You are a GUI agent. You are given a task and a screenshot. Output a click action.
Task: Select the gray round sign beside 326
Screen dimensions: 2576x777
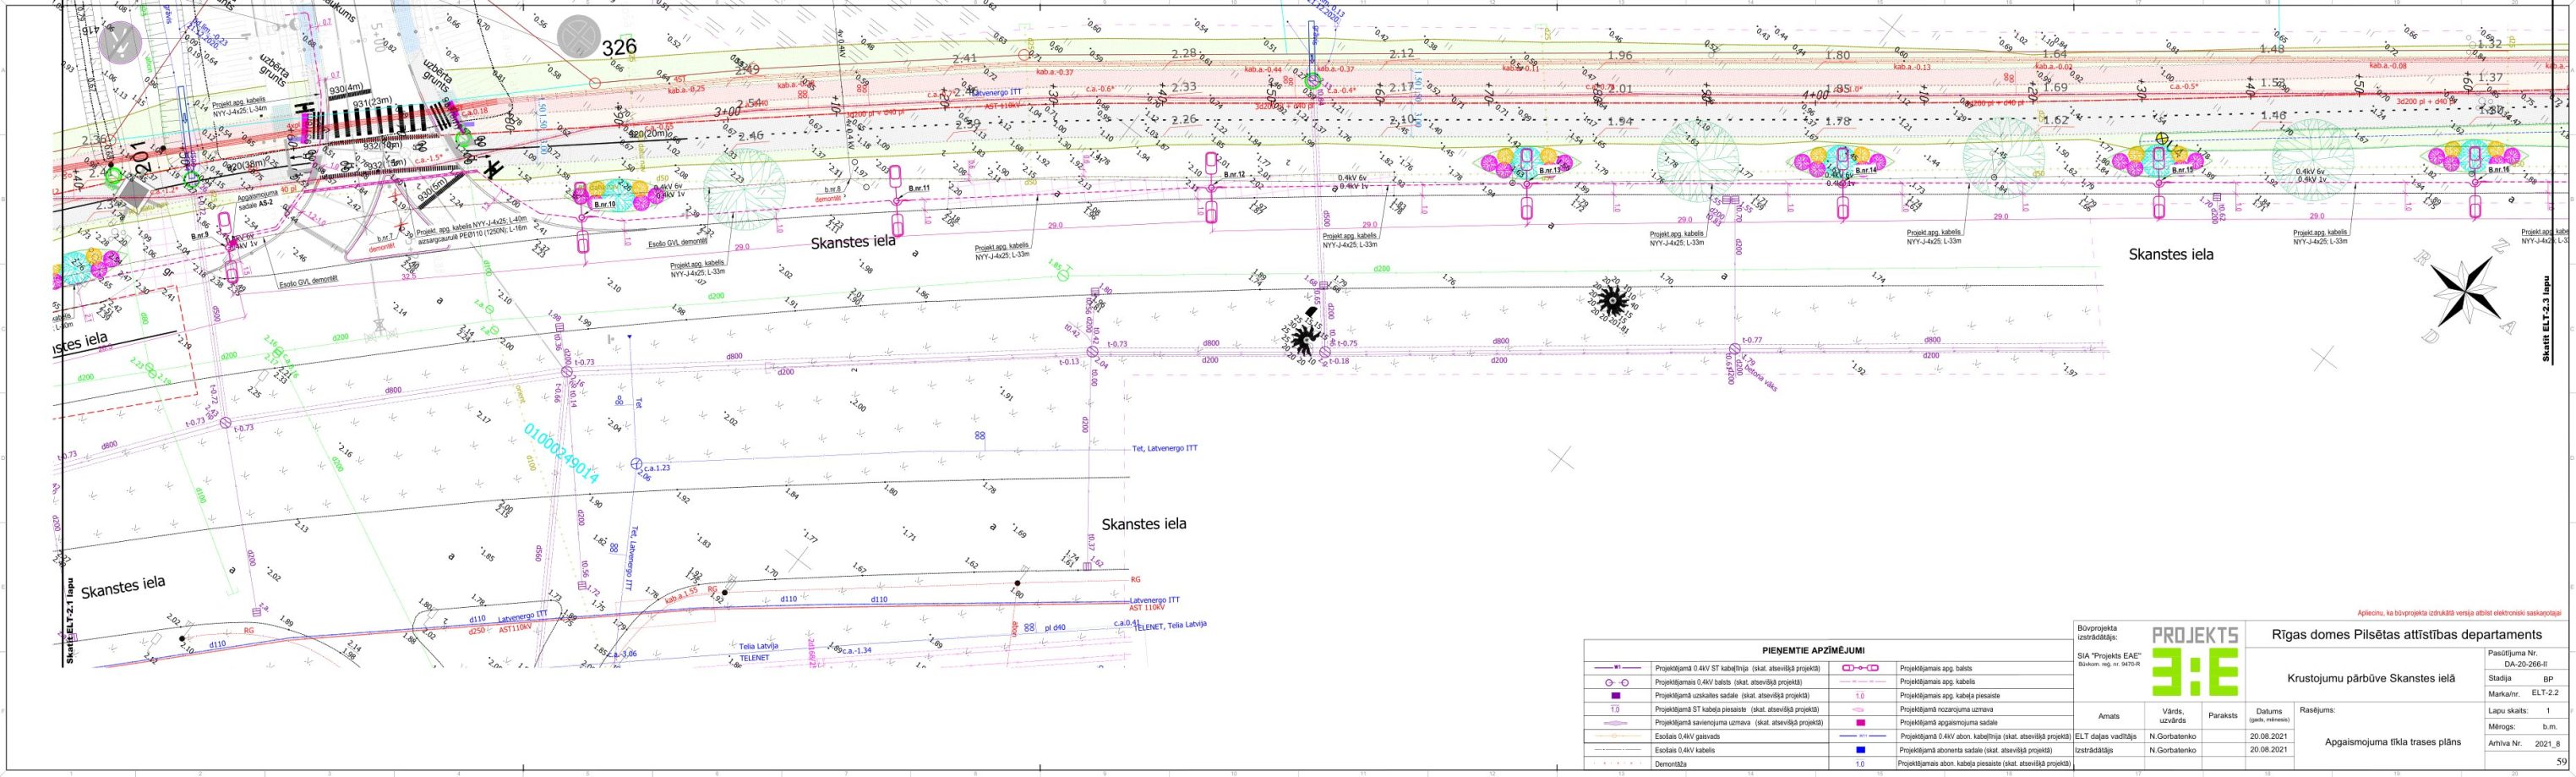[x=578, y=37]
